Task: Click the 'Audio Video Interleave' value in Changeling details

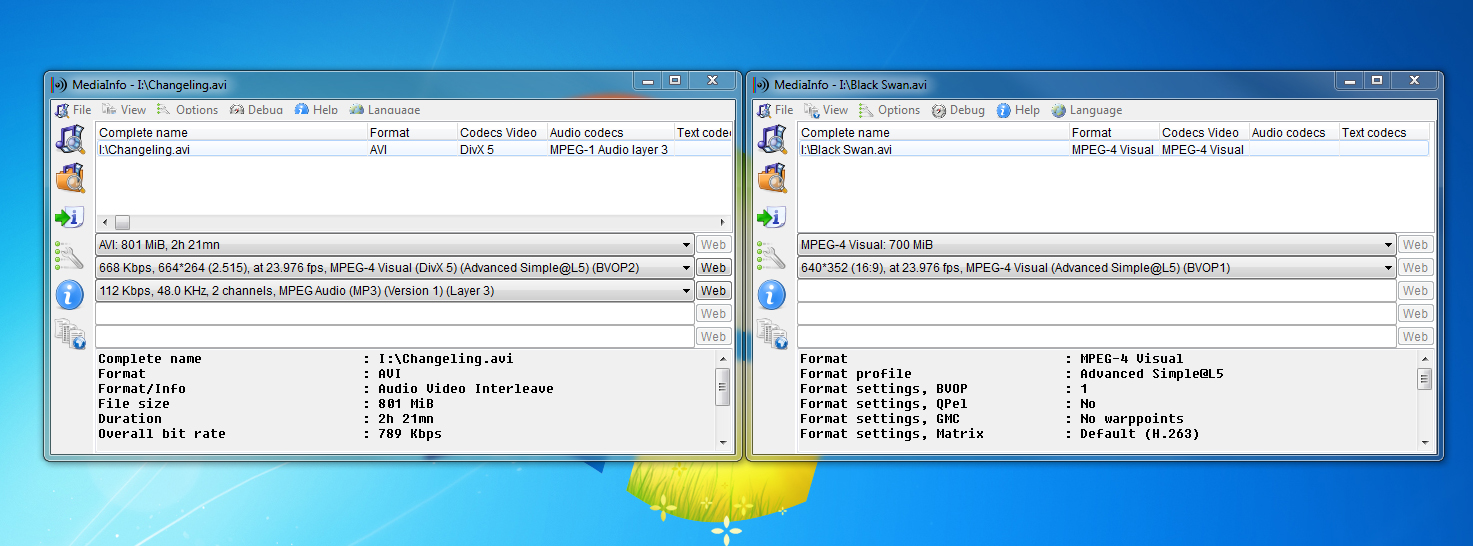Action: (x=465, y=389)
